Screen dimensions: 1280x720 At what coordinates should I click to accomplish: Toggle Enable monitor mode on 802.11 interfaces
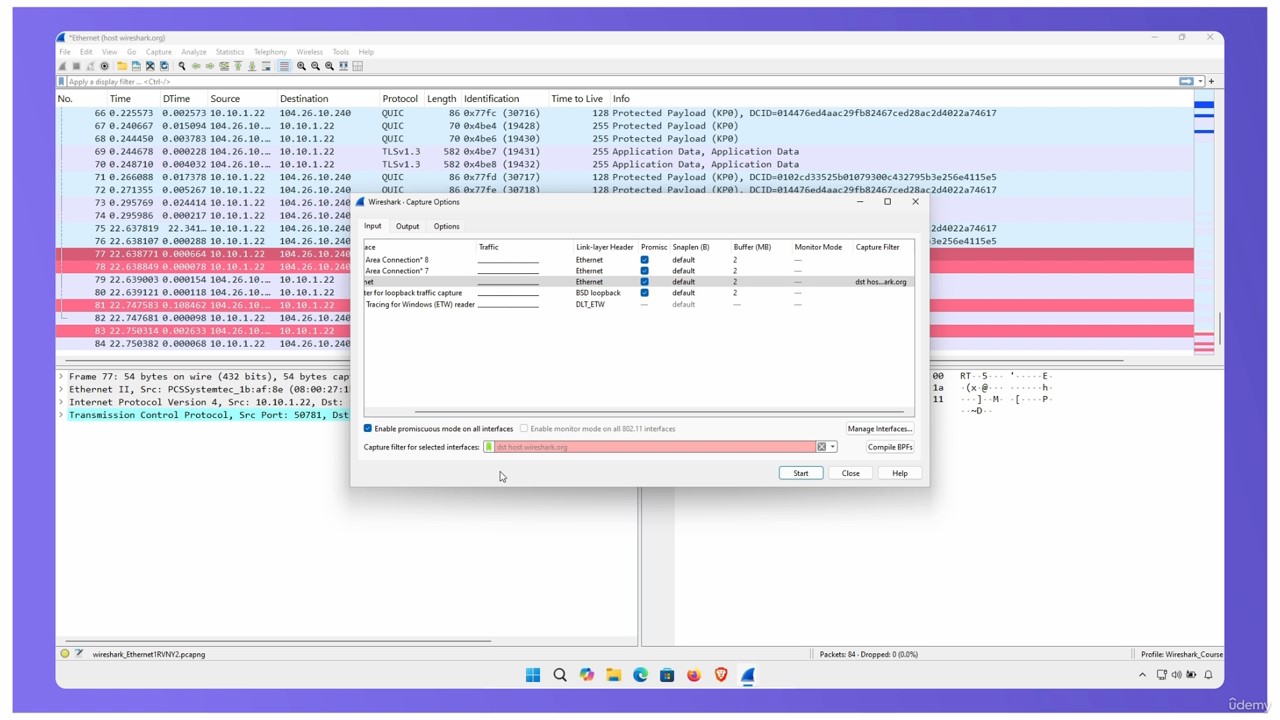coord(524,429)
